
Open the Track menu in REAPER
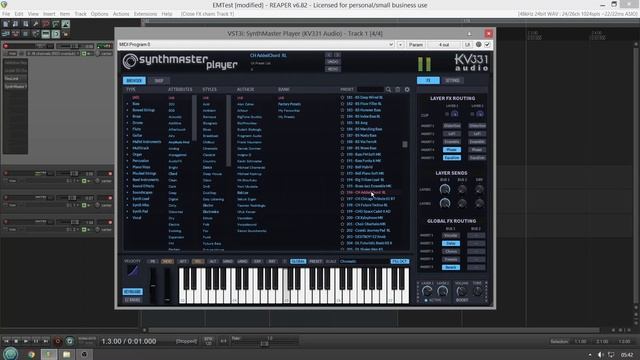tap(80, 14)
